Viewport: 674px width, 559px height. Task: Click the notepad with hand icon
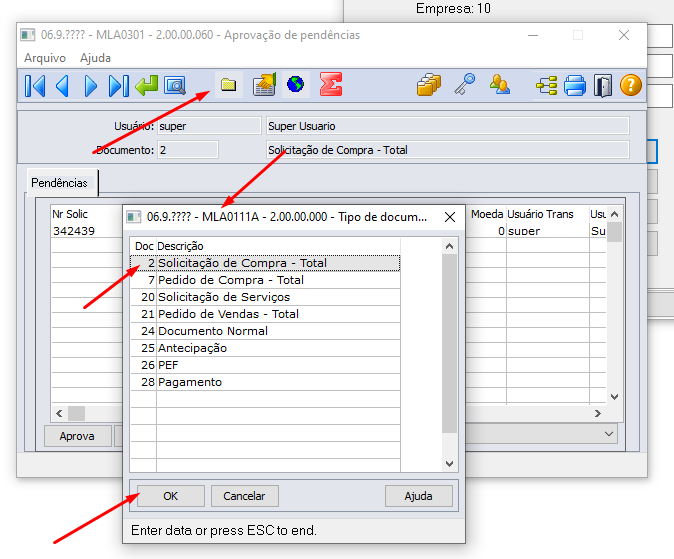264,84
